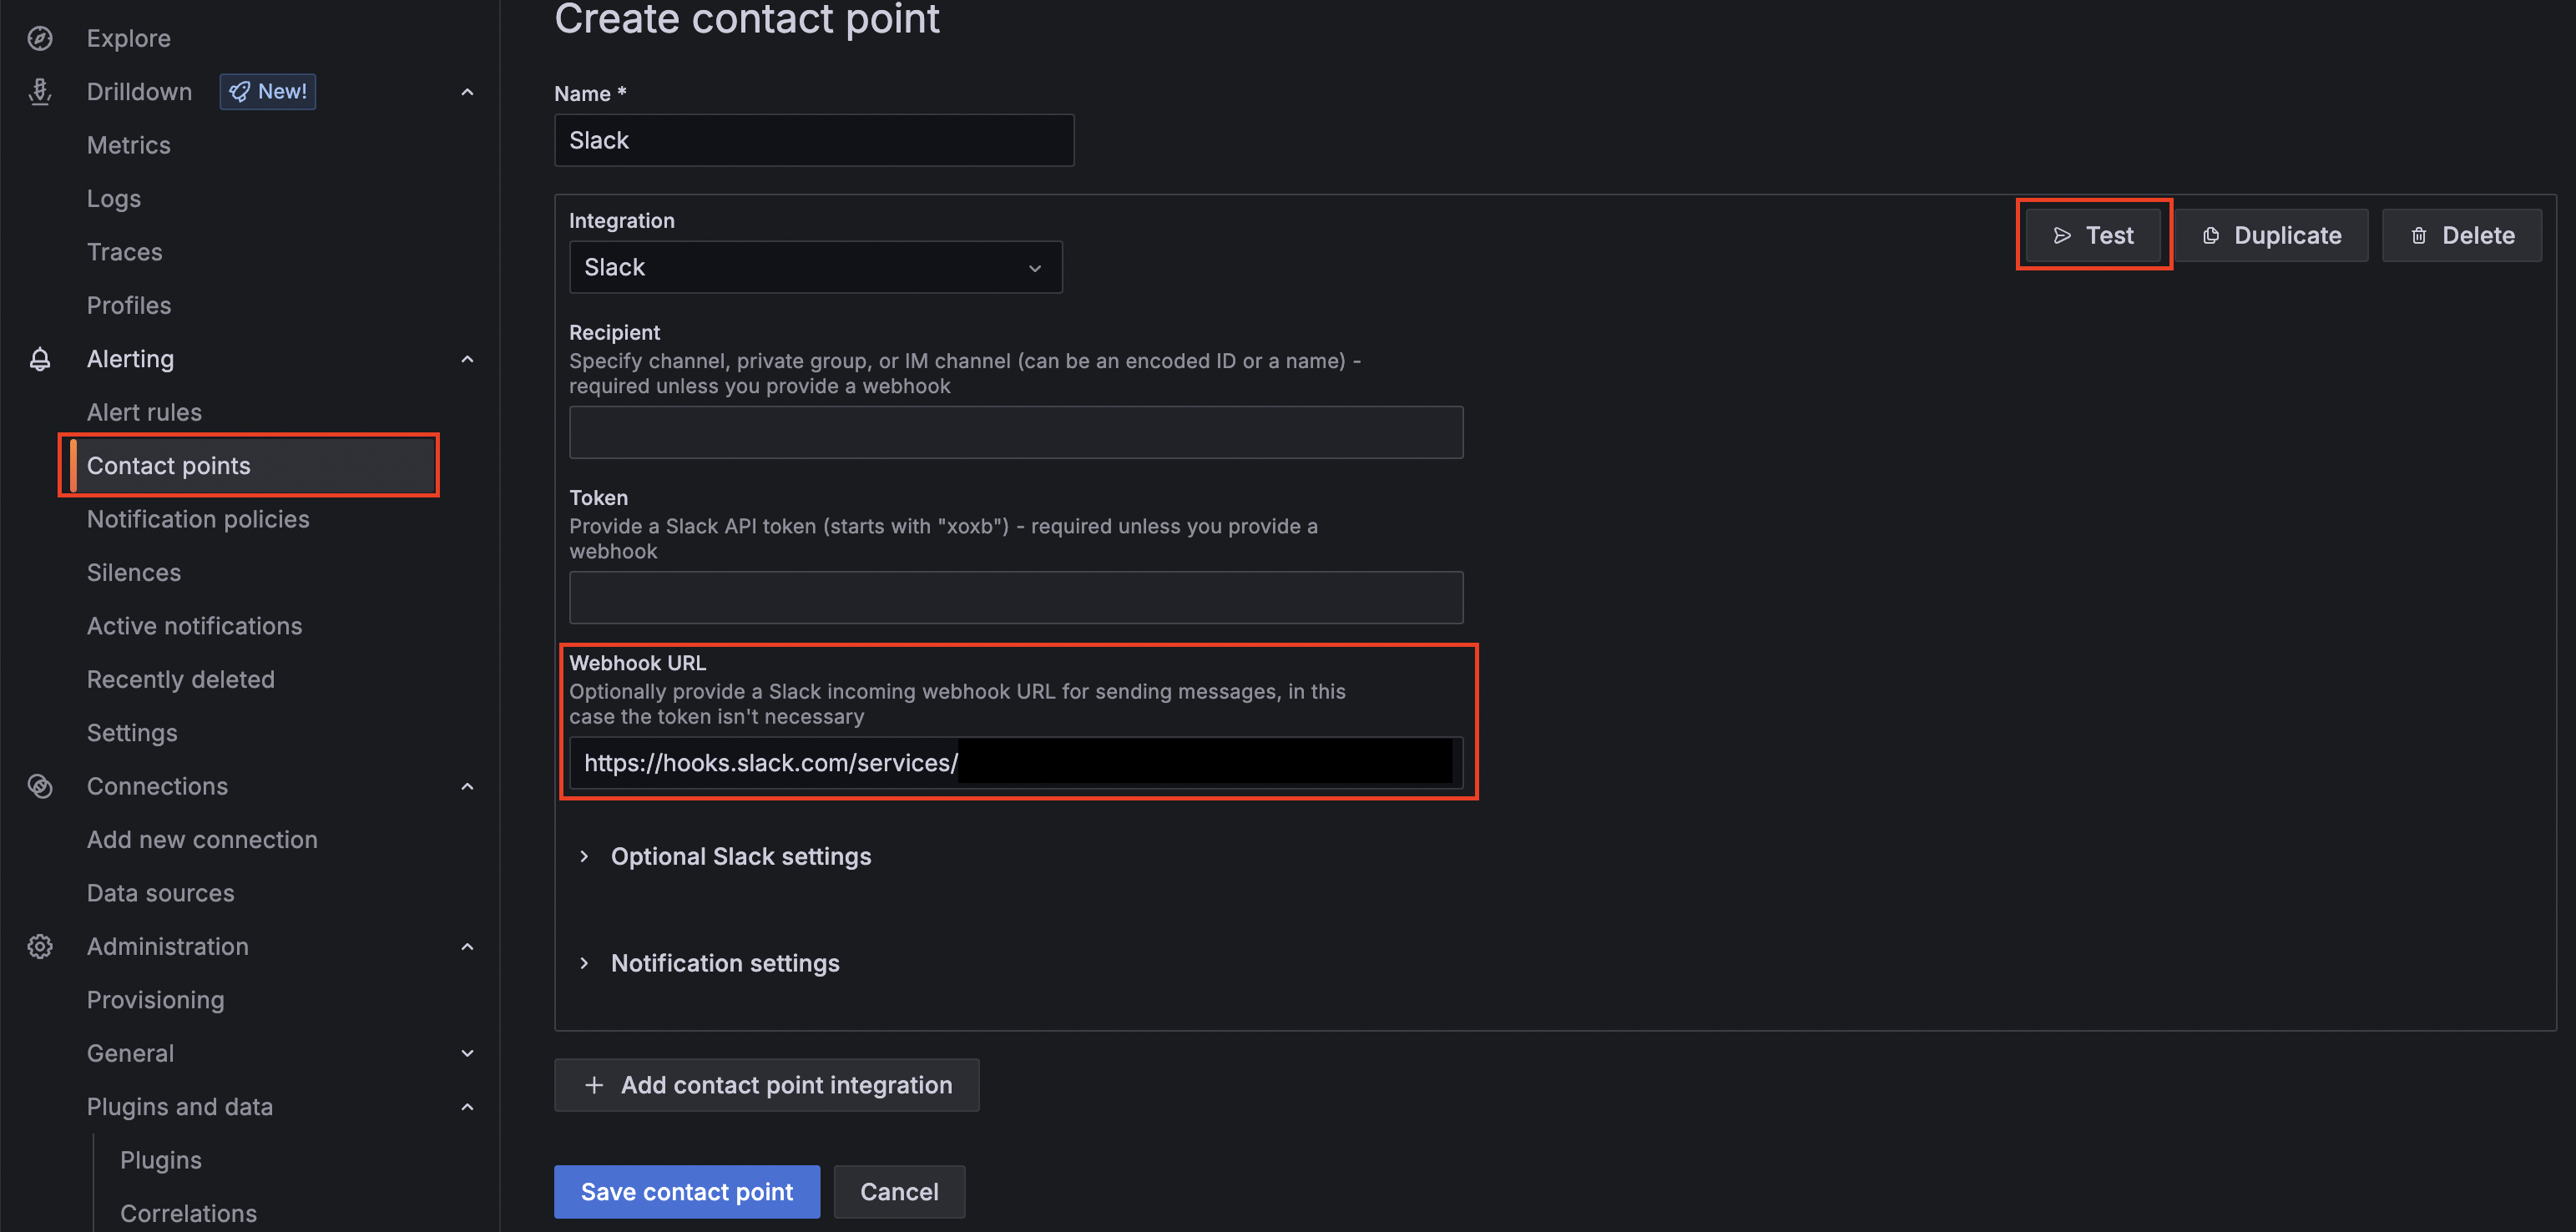2576x1232 pixels.
Task: Open Administration in the sidebar
Action: coord(167,946)
